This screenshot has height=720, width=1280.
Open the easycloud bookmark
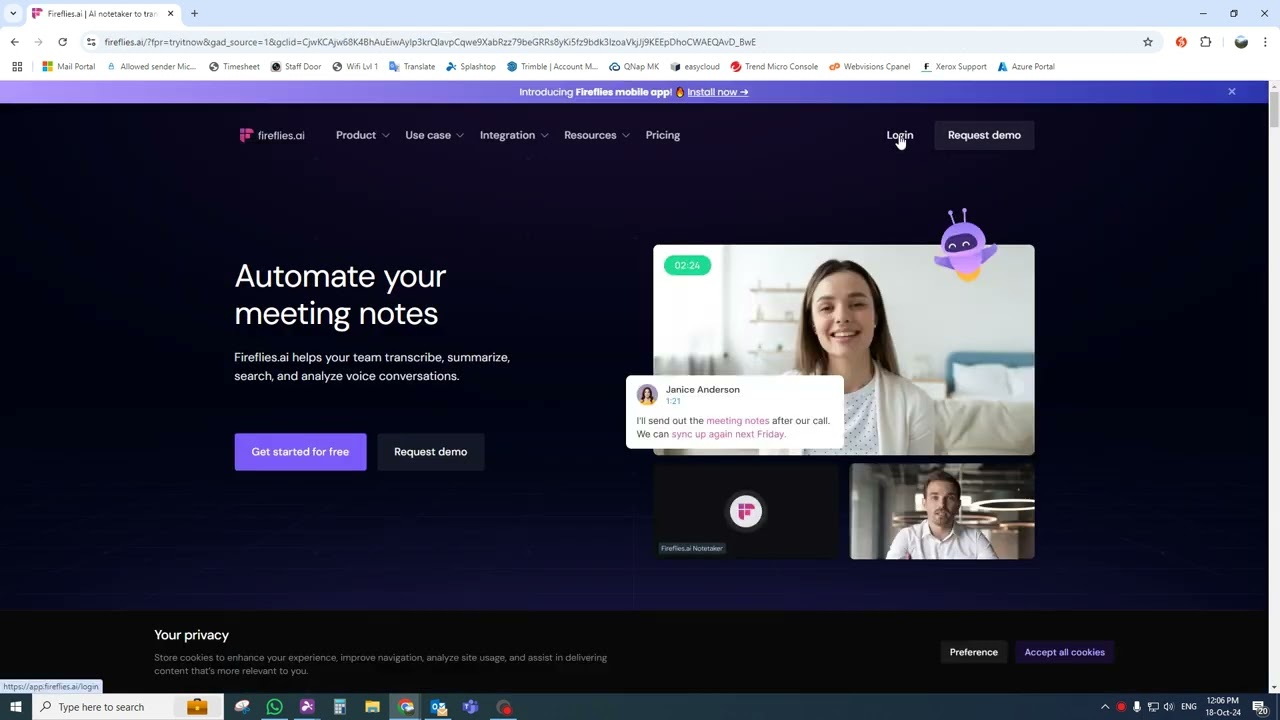click(x=695, y=67)
